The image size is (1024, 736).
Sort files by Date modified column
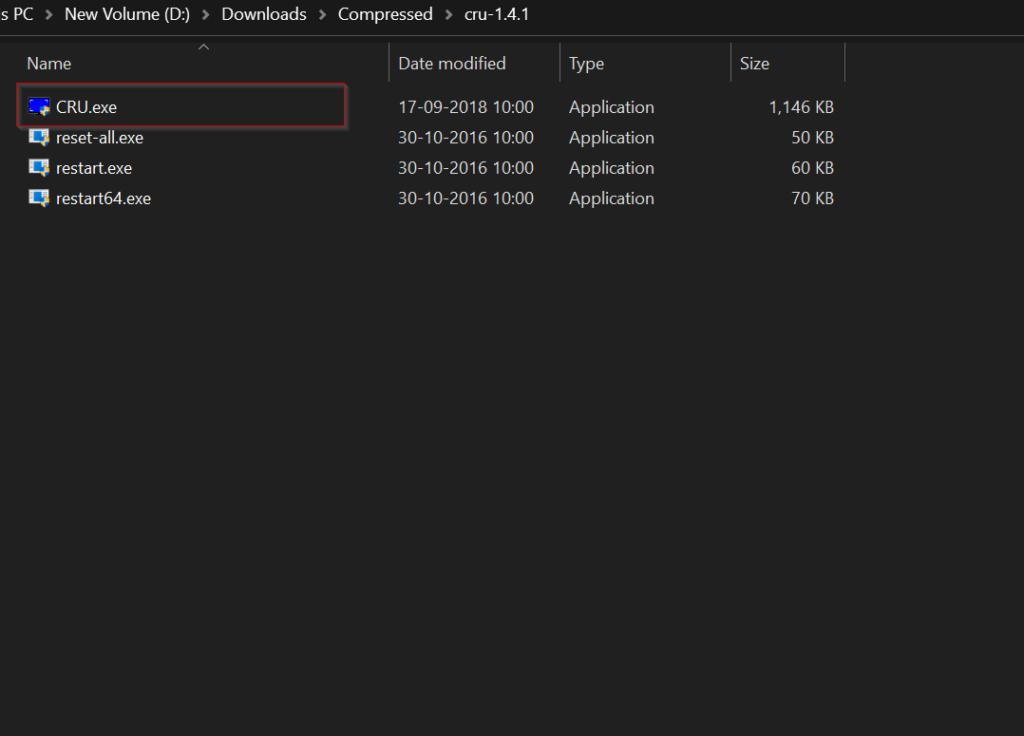coord(452,63)
